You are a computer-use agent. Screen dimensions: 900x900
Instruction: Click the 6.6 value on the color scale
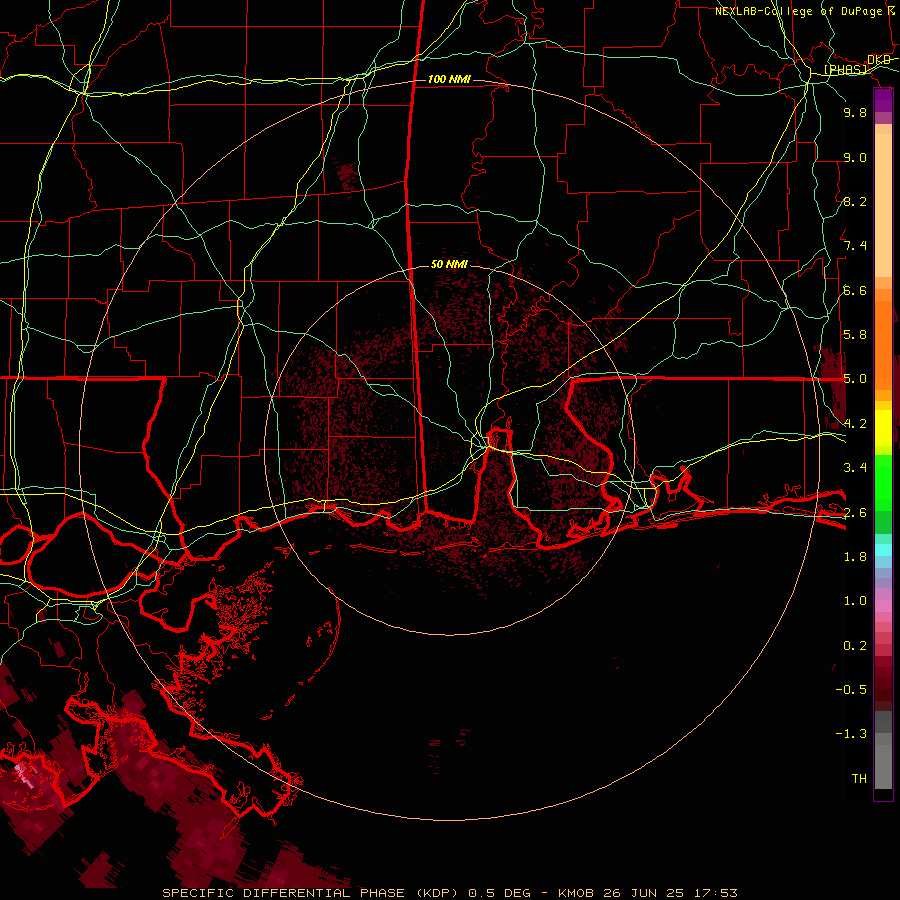click(x=855, y=290)
